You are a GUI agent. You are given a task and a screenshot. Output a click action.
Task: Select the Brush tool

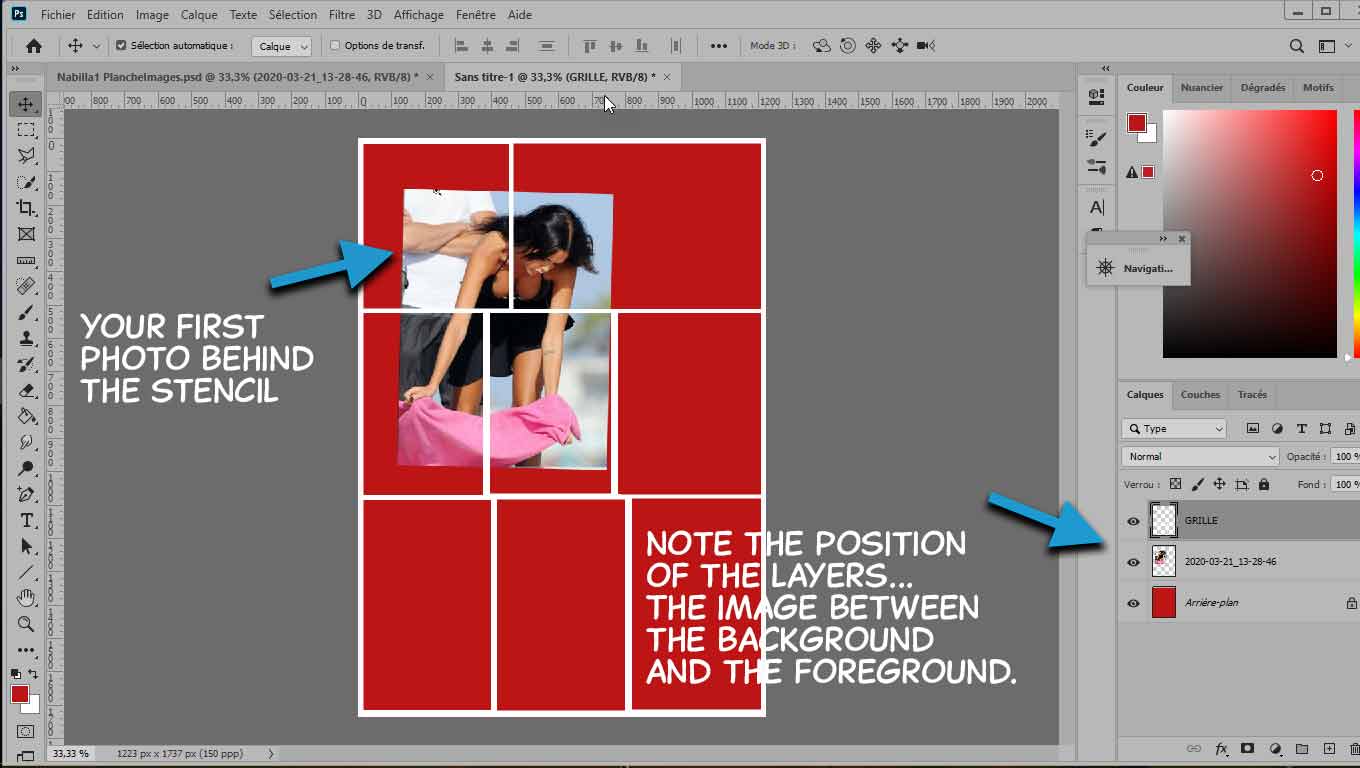pyautogui.click(x=26, y=312)
